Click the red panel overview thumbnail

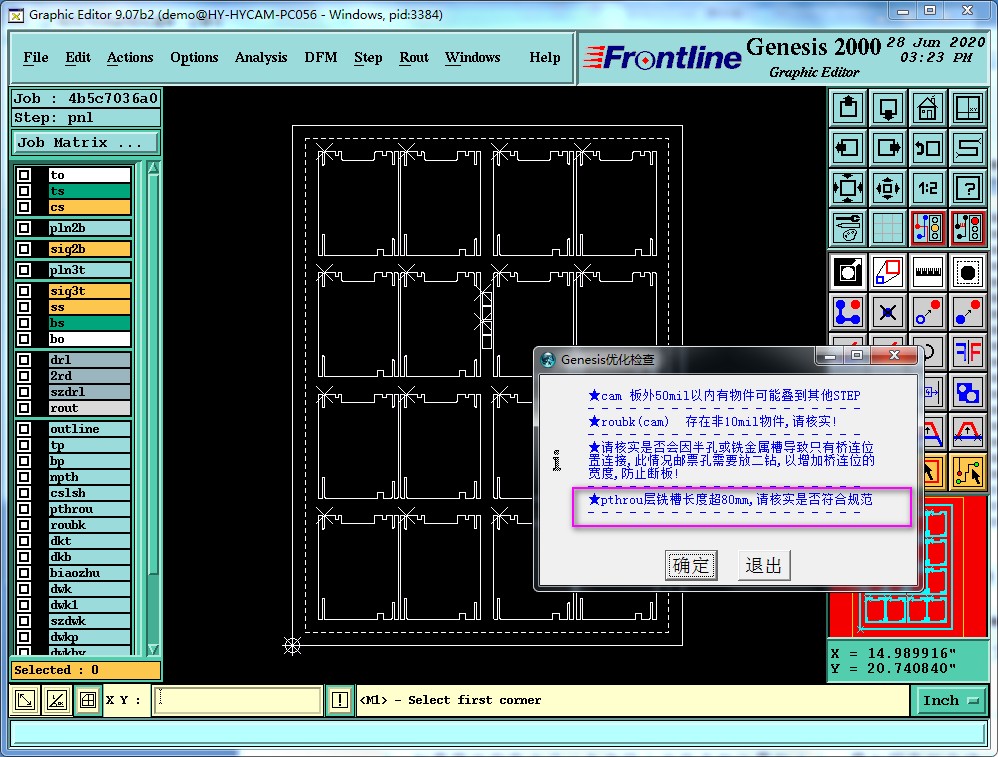click(908, 565)
